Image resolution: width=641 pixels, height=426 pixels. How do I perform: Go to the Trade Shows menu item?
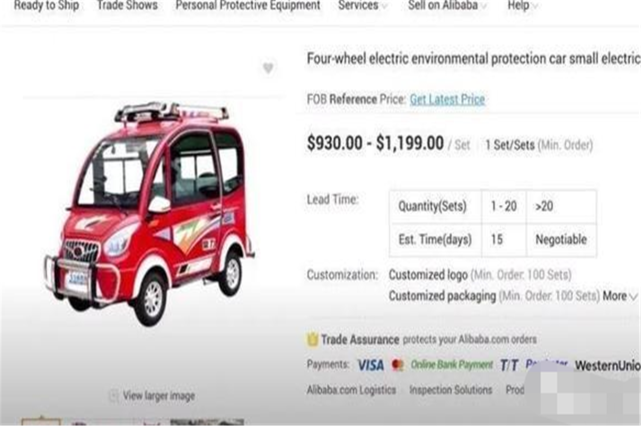coord(127,5)
